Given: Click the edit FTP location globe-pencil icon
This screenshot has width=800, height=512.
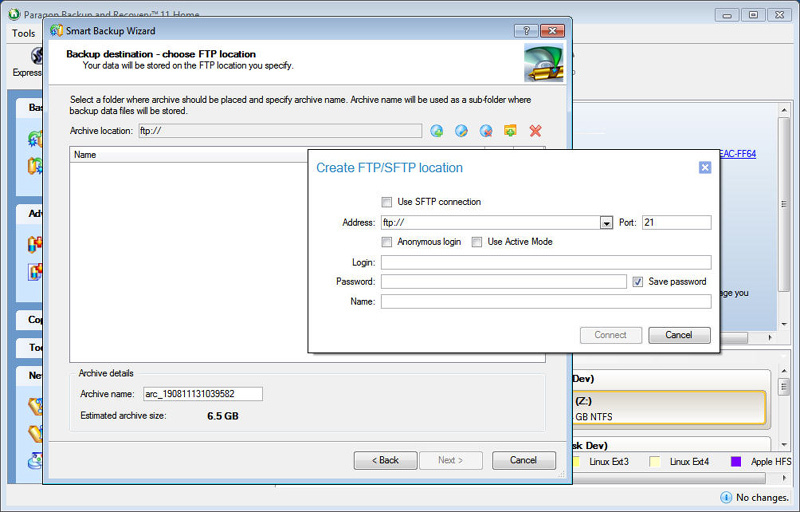Looking at the screenshot, I should (x=461, y=131).
